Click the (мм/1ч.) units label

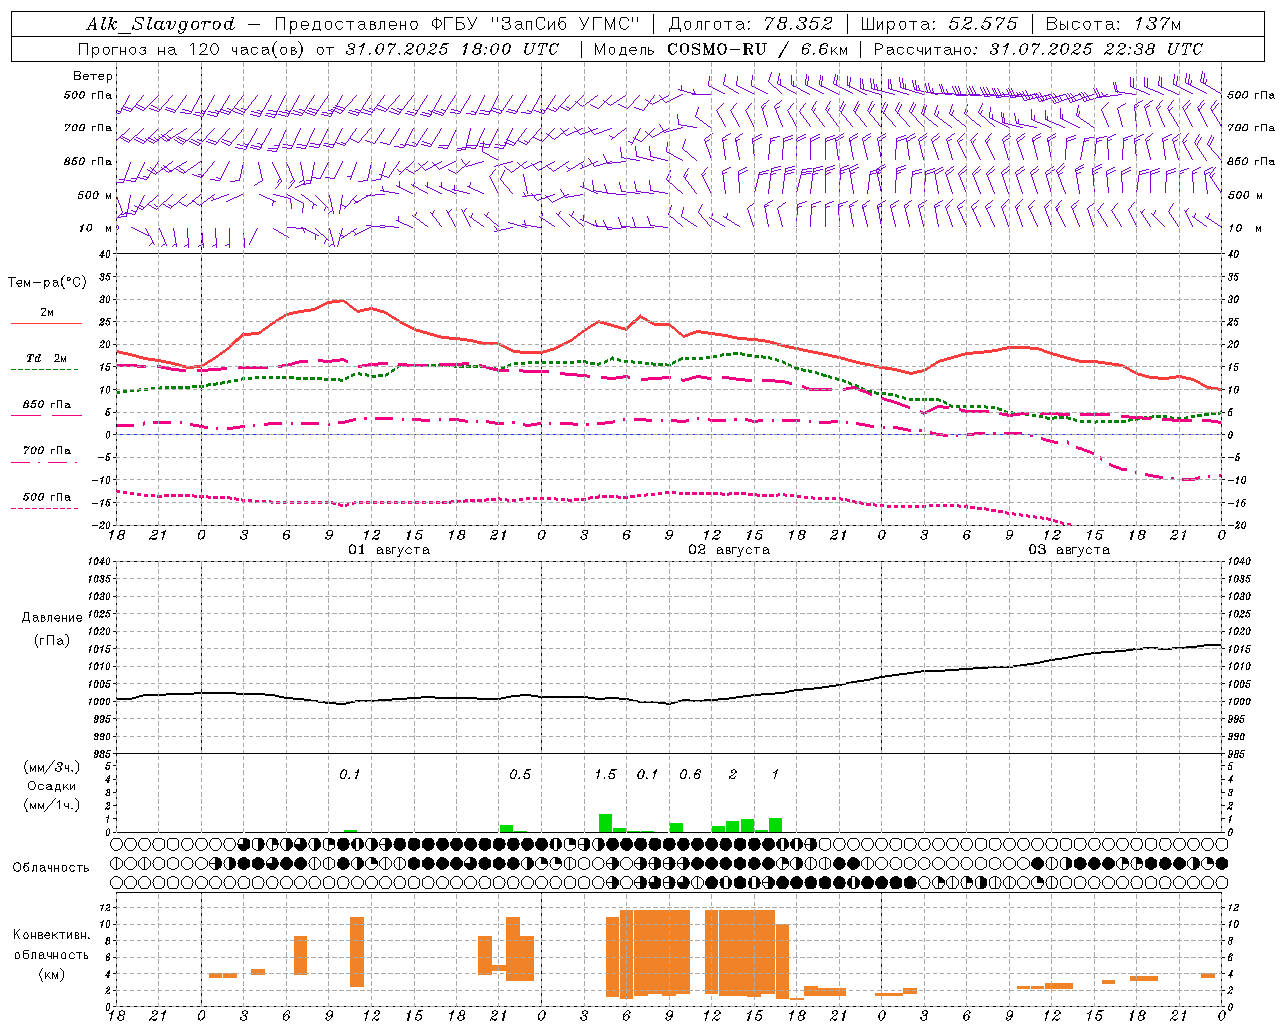(x=51, y=805)
